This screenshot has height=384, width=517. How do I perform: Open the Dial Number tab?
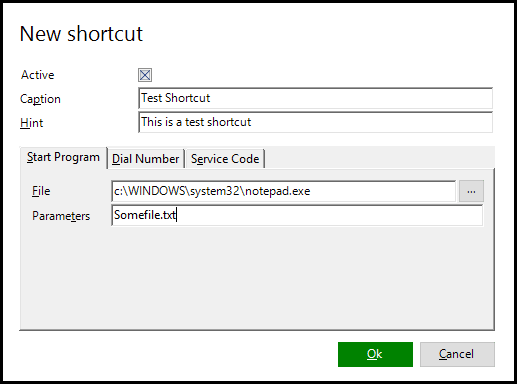(146, 159)
